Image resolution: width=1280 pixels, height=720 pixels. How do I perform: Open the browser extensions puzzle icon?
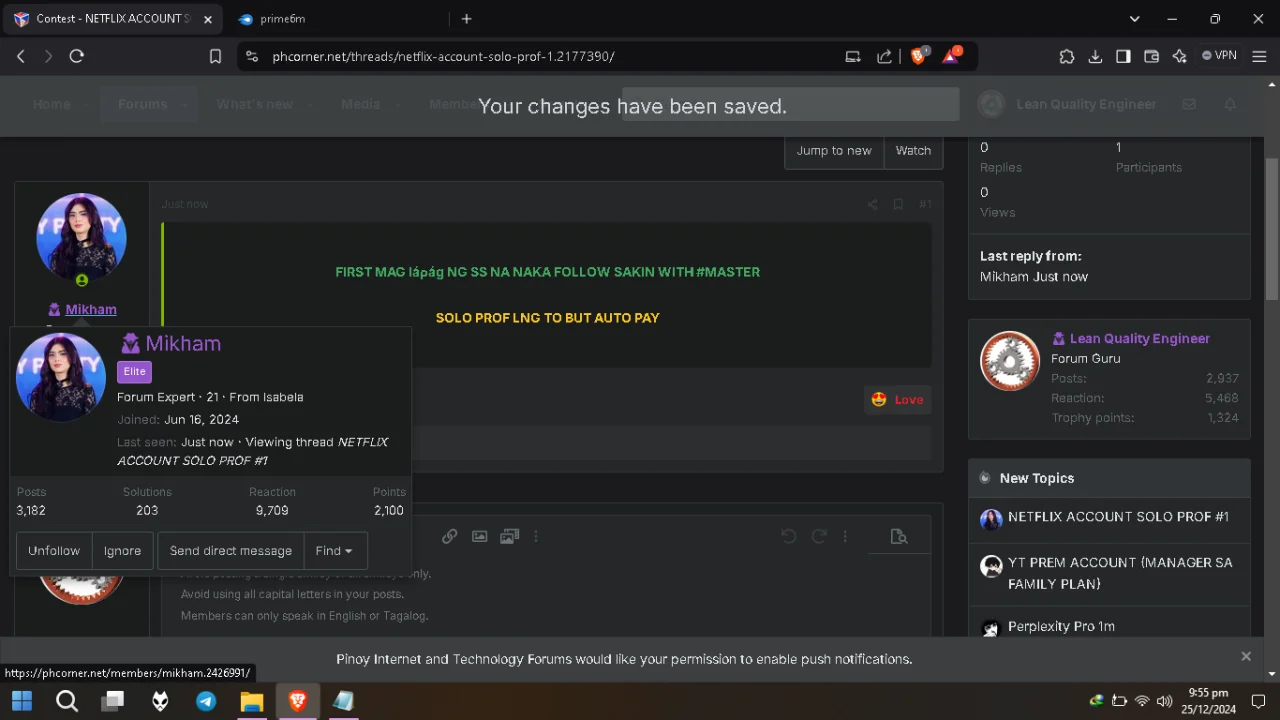click(x=1067, y=57)
